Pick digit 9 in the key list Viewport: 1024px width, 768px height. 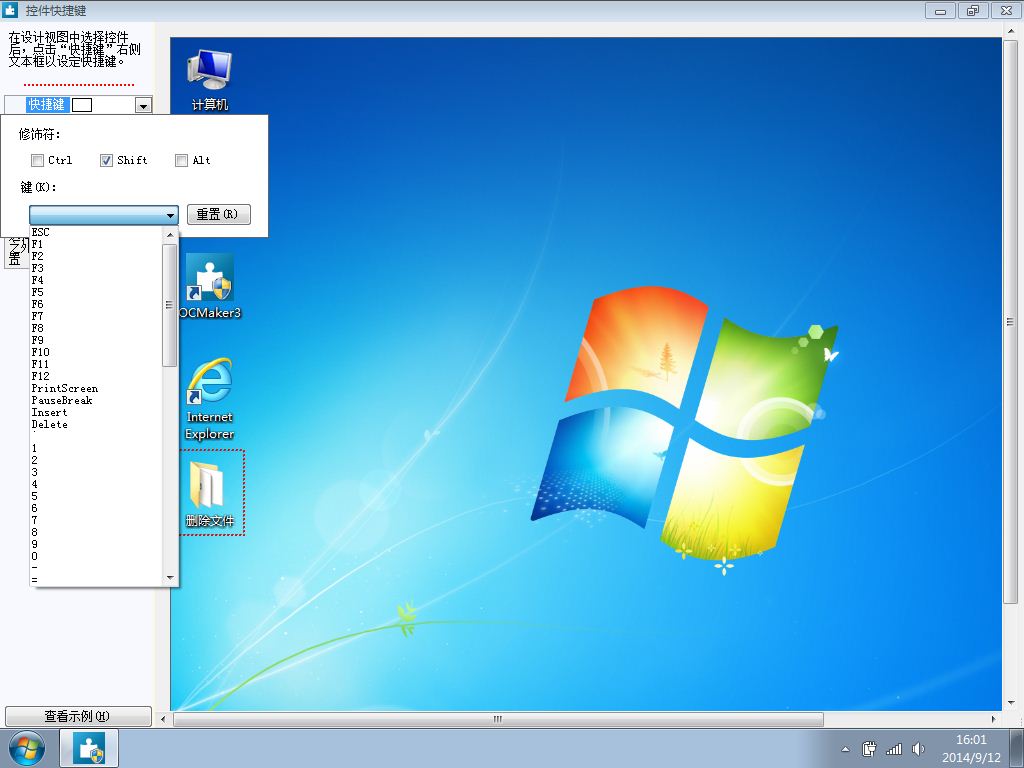[95, 544]
